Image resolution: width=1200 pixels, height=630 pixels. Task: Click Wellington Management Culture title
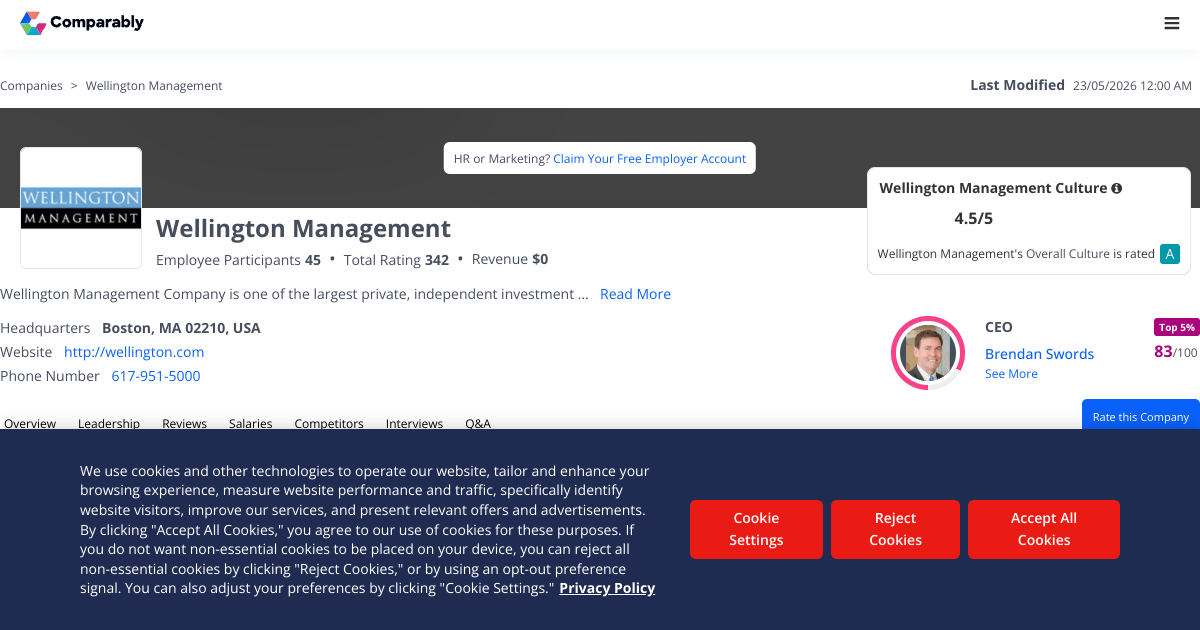(993, 188)
